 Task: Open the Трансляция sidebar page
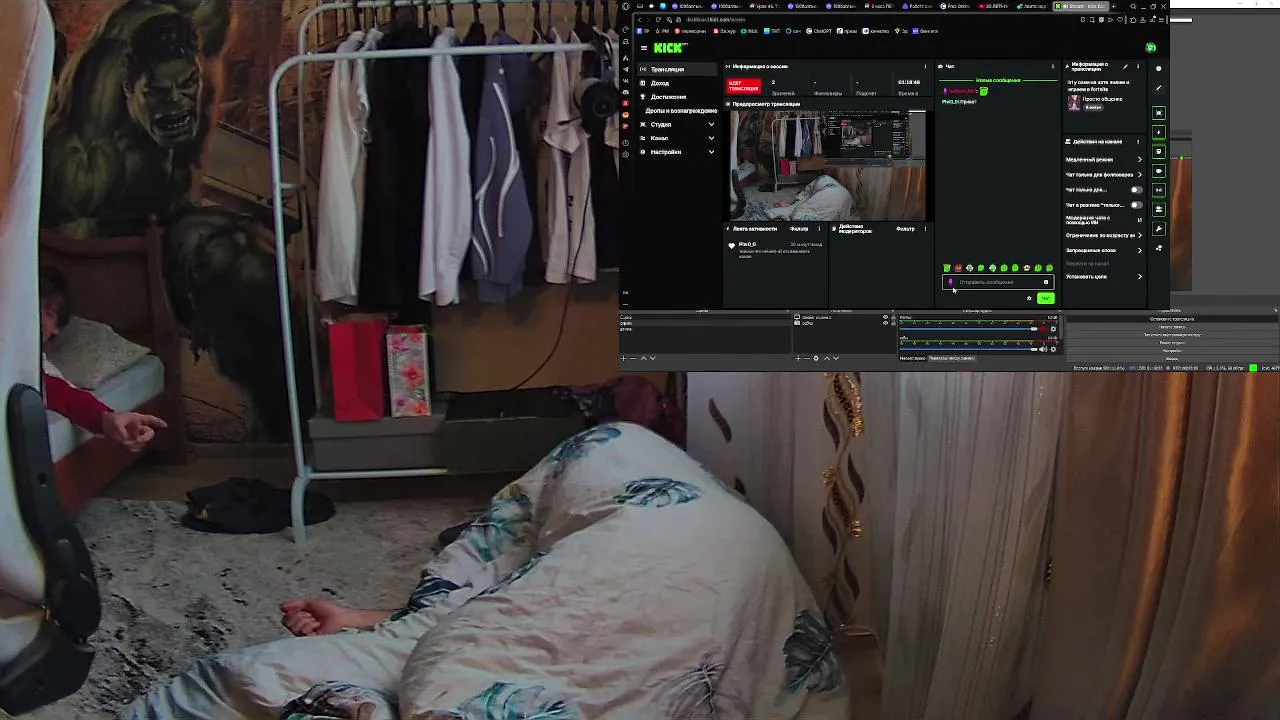(678, 69)
